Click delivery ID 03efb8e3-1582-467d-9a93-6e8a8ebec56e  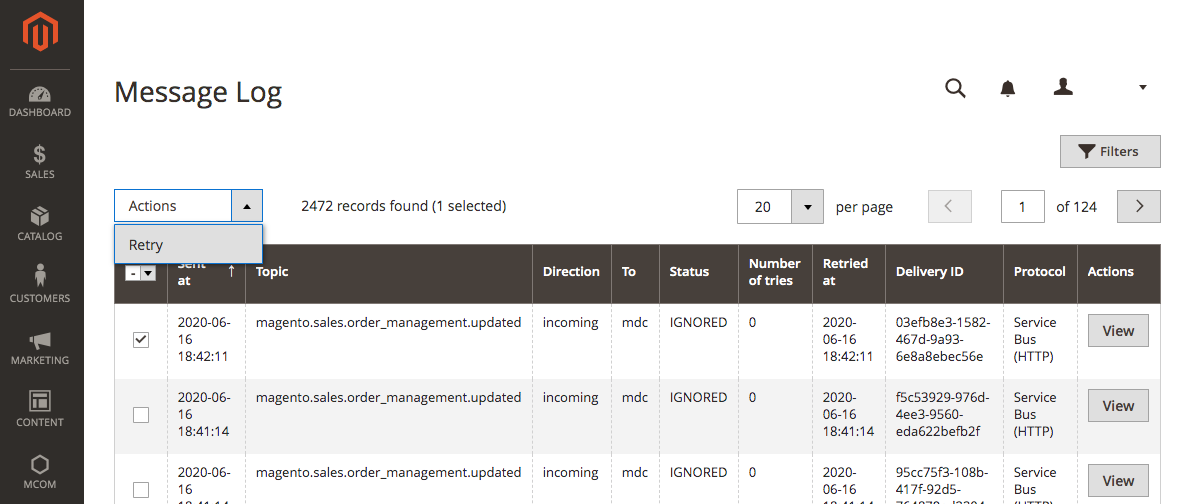941,339
